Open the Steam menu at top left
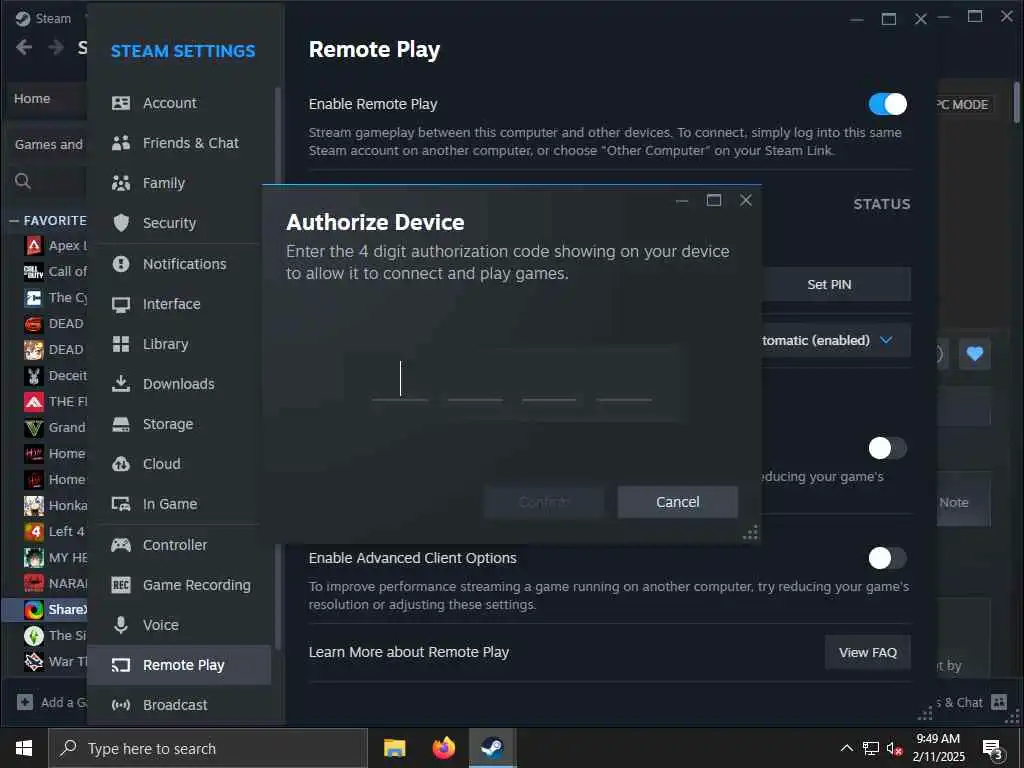This screenshot has height=768, width=1024. (43, 18)
